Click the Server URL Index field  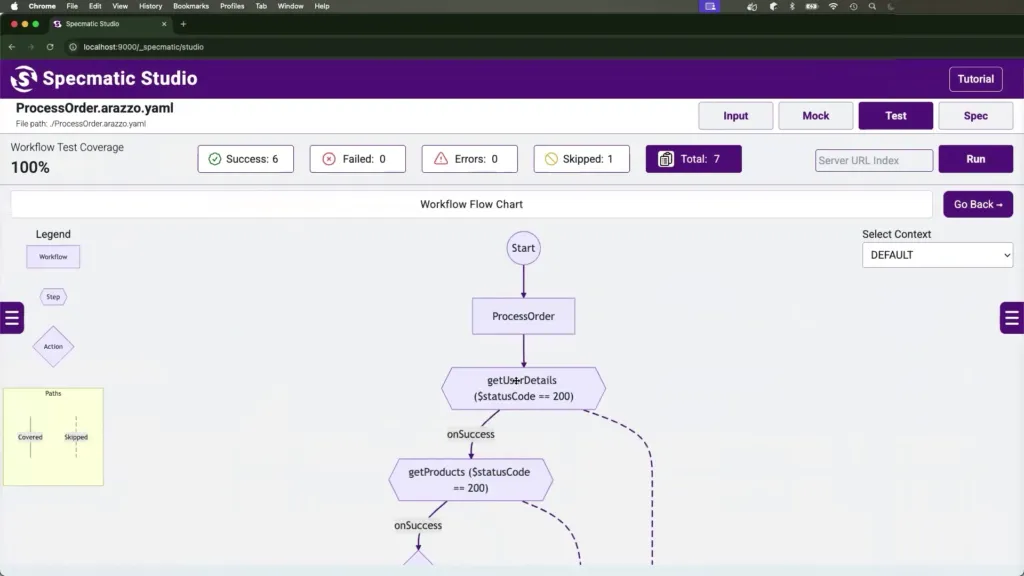pos(873,160)
